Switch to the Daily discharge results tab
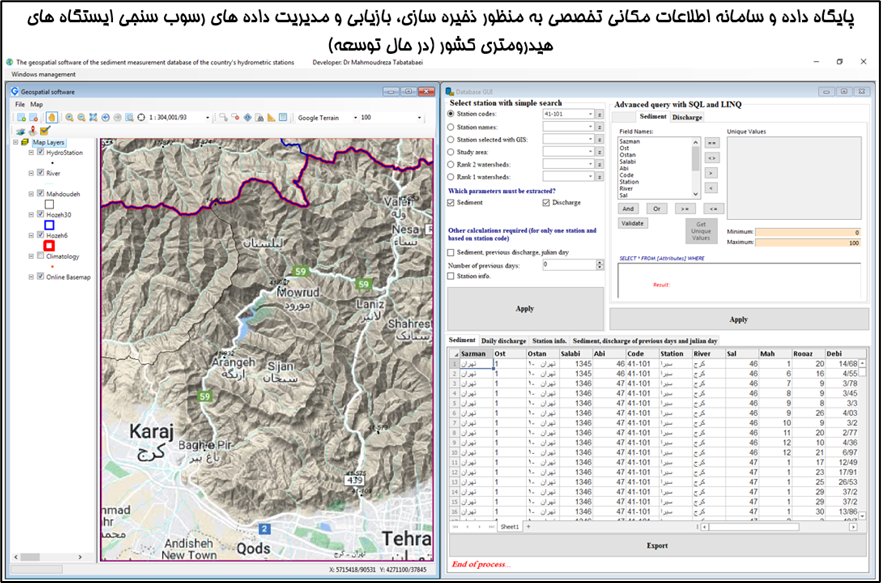 click(x=504, y=341)
